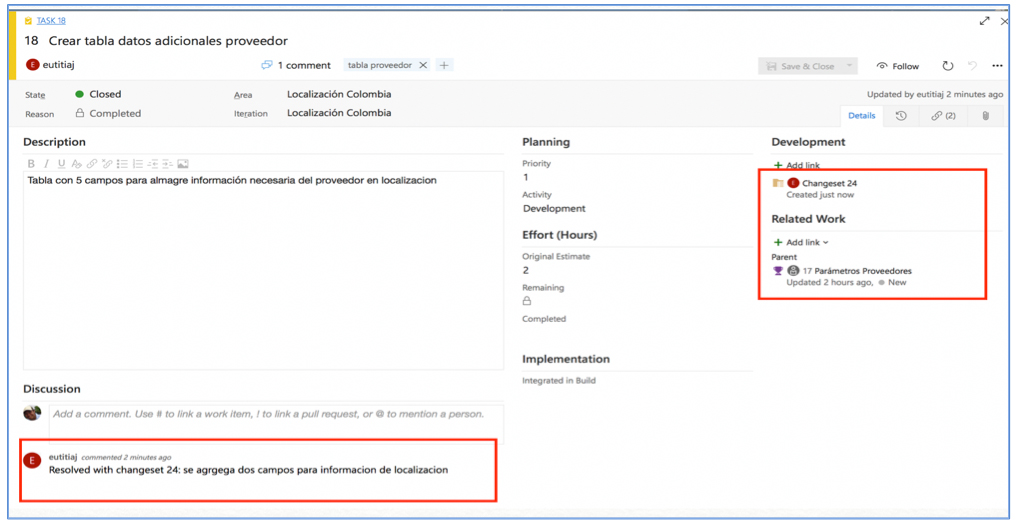Add link under Related Work section

click(x=801, y=242)
